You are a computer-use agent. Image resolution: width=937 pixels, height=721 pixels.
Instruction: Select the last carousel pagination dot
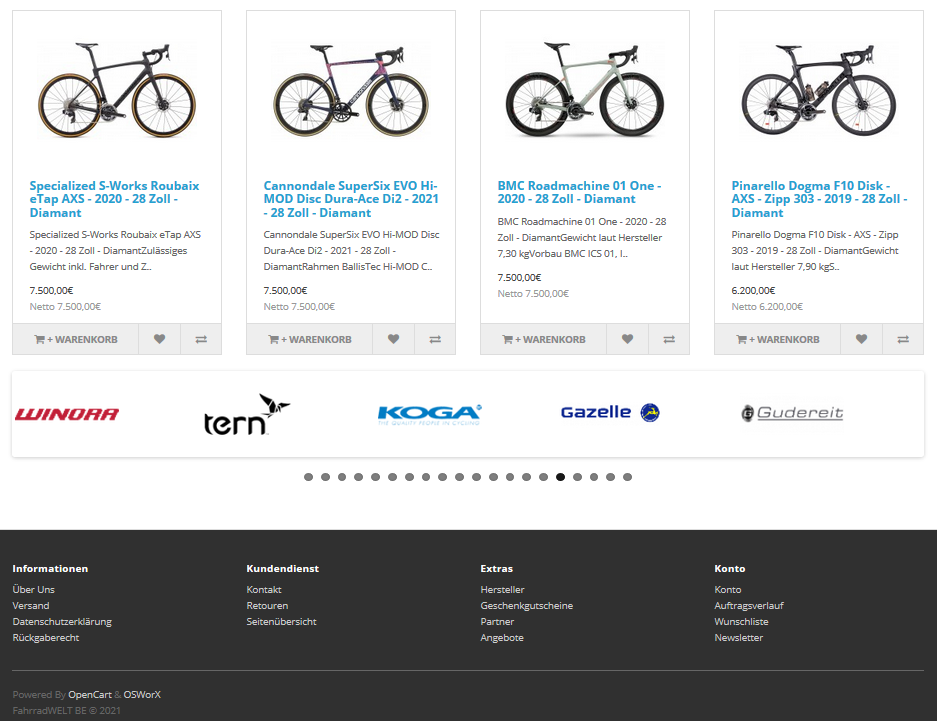pos(627,477)
